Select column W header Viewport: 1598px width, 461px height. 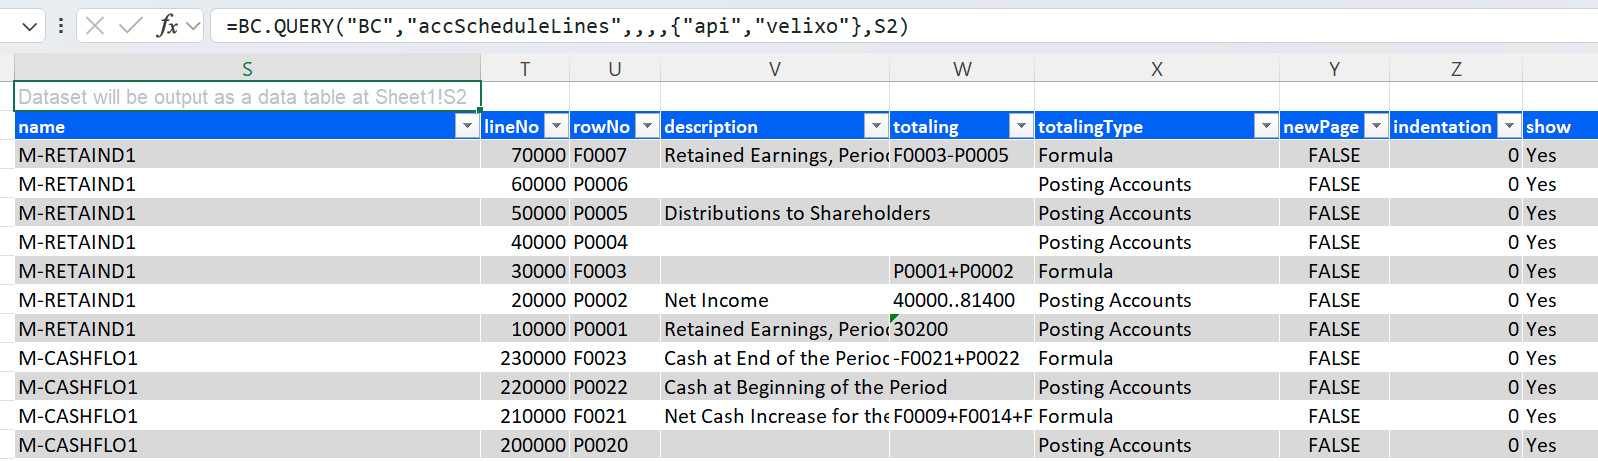962,69
